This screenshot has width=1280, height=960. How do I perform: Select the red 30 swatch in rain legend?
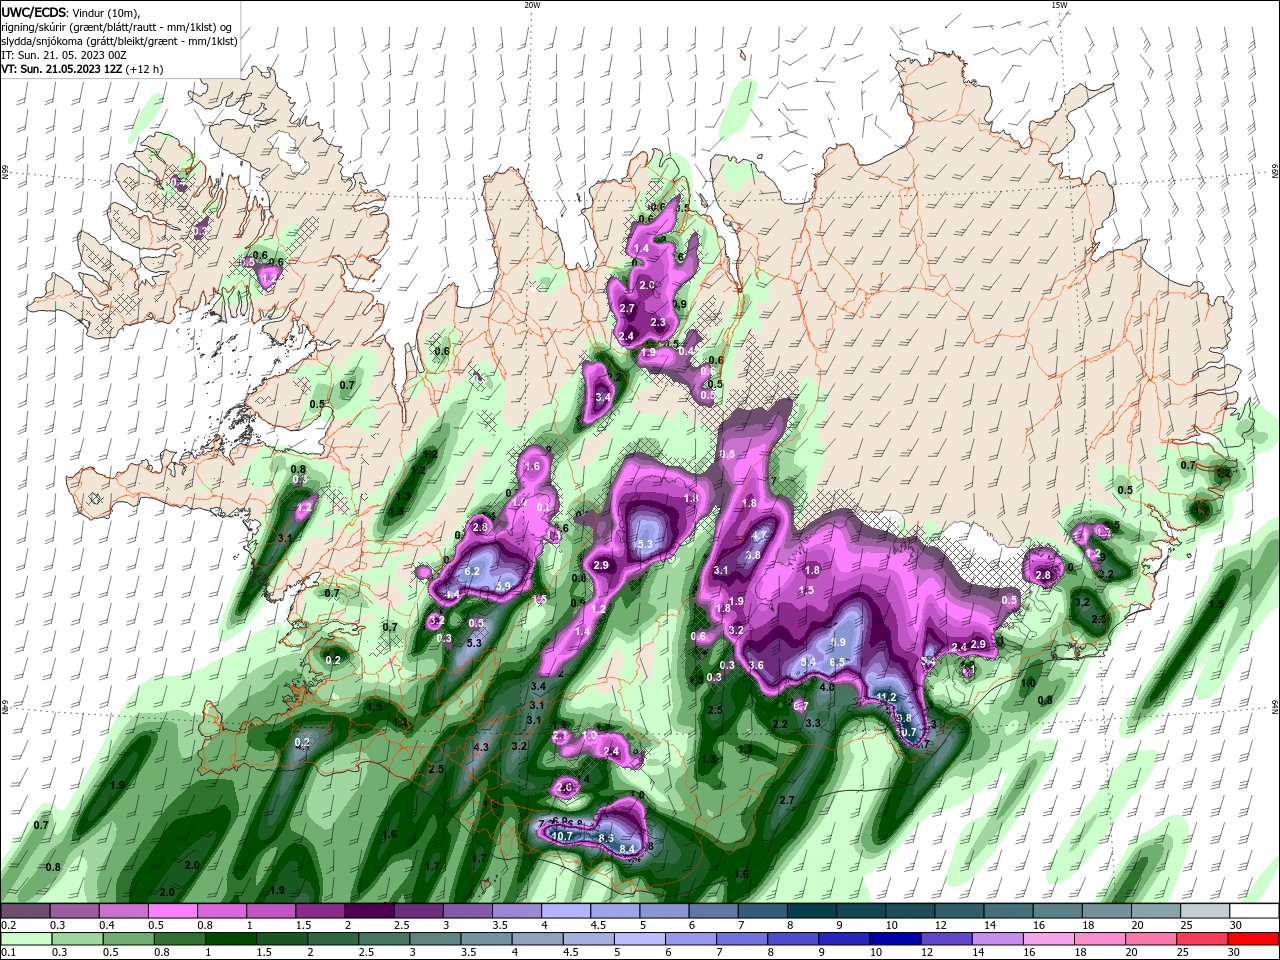point(1254,939)
